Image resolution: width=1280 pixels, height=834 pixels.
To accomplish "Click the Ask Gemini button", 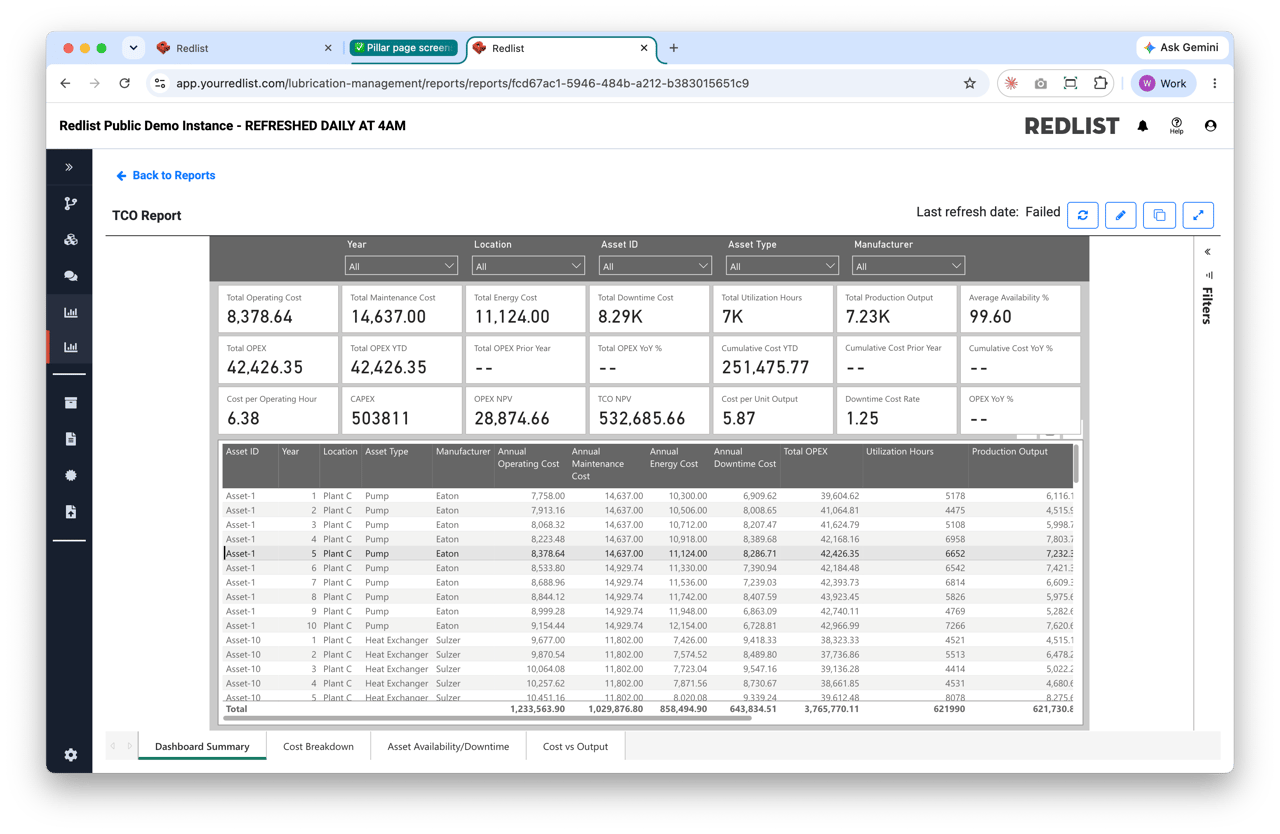I will click(x=1181, y=47).
